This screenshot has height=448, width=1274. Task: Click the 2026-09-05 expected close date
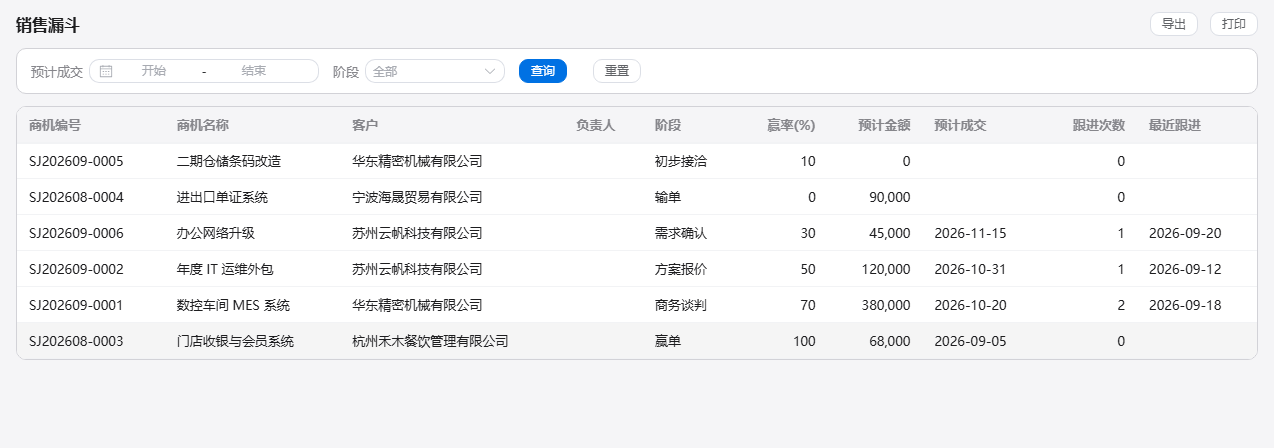970,341
